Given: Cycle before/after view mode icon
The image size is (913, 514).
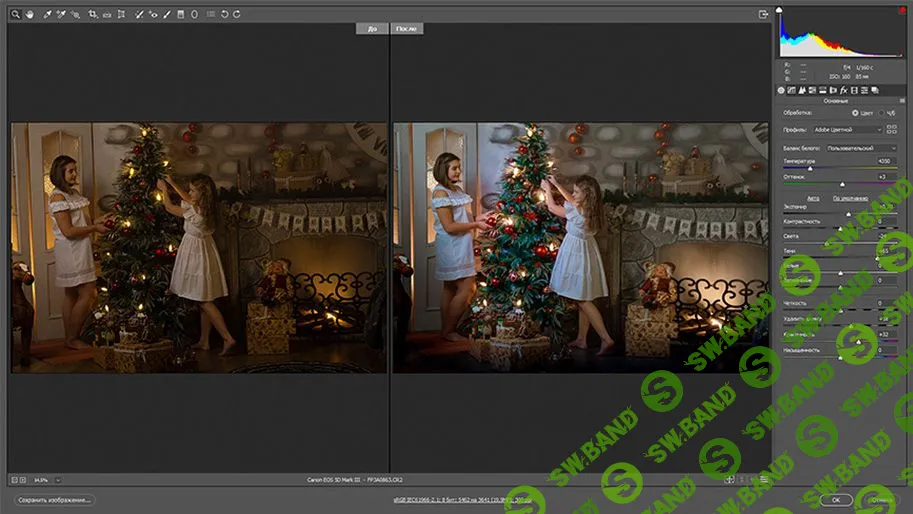Looking at the screenshot, I should point(729,480).
